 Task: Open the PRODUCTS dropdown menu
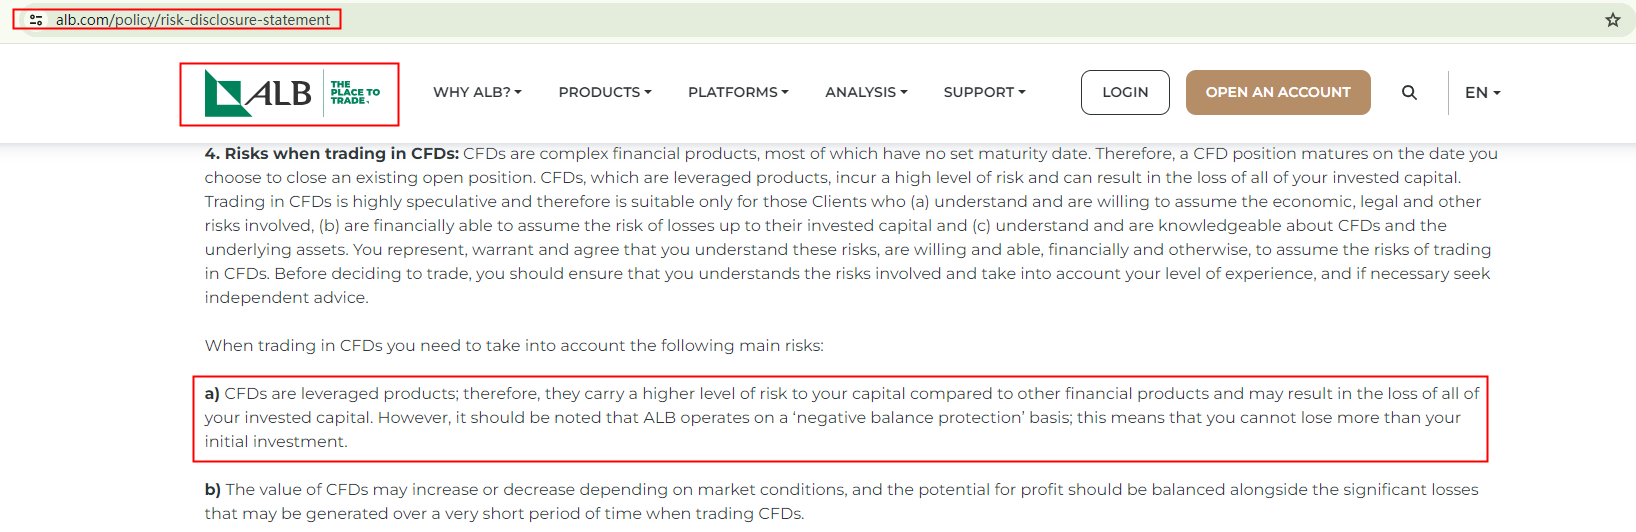pyautogui.click(x=604, y=92)
